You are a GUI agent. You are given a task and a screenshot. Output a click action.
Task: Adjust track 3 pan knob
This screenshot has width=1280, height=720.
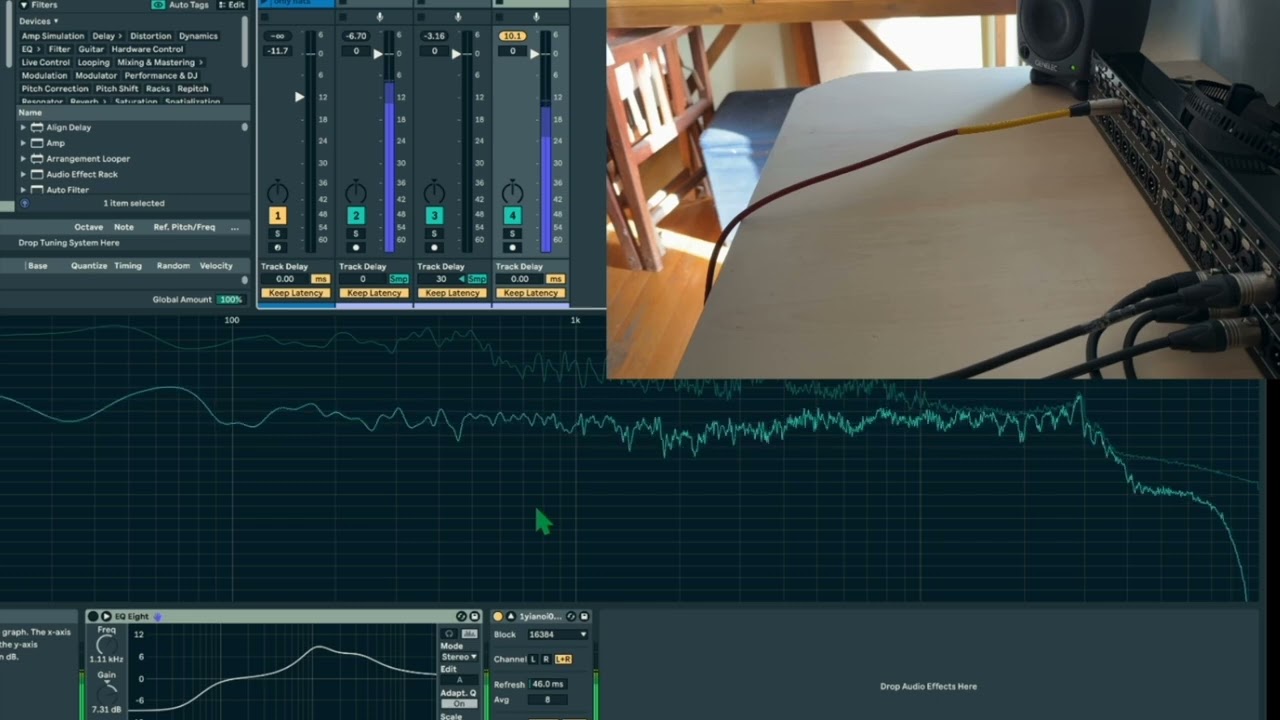(x=434, y=192)
